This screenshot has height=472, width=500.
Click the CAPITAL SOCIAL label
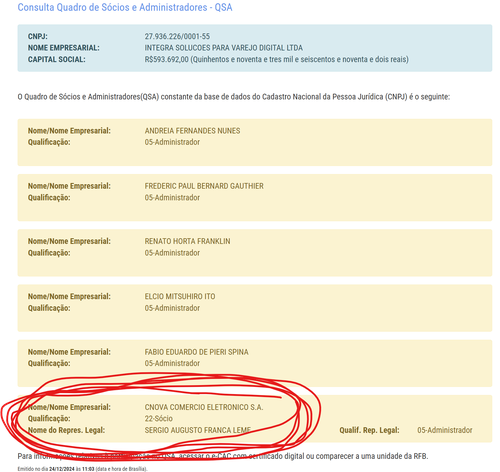[57, 59]
